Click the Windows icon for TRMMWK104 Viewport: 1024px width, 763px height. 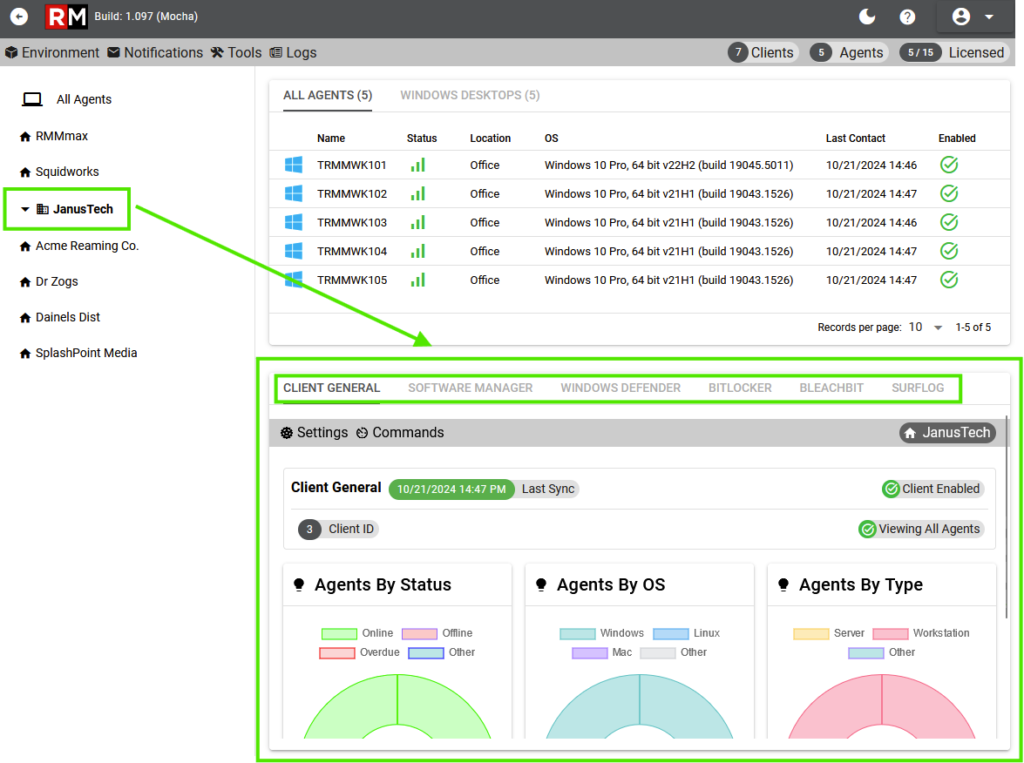294,251
